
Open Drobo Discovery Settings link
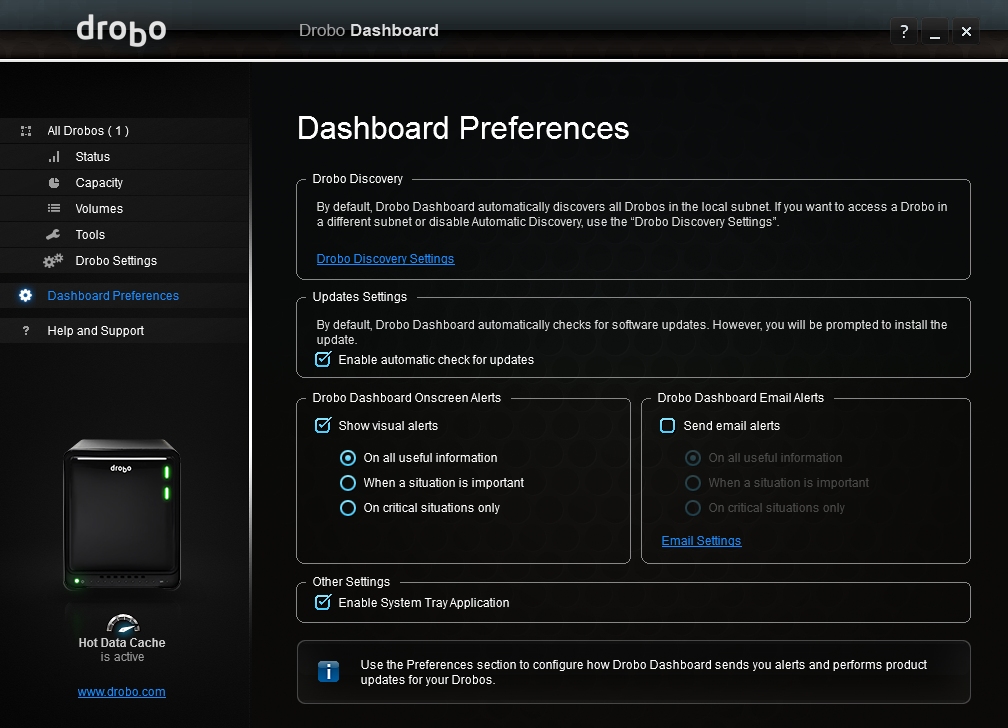(x=385, y=259)
